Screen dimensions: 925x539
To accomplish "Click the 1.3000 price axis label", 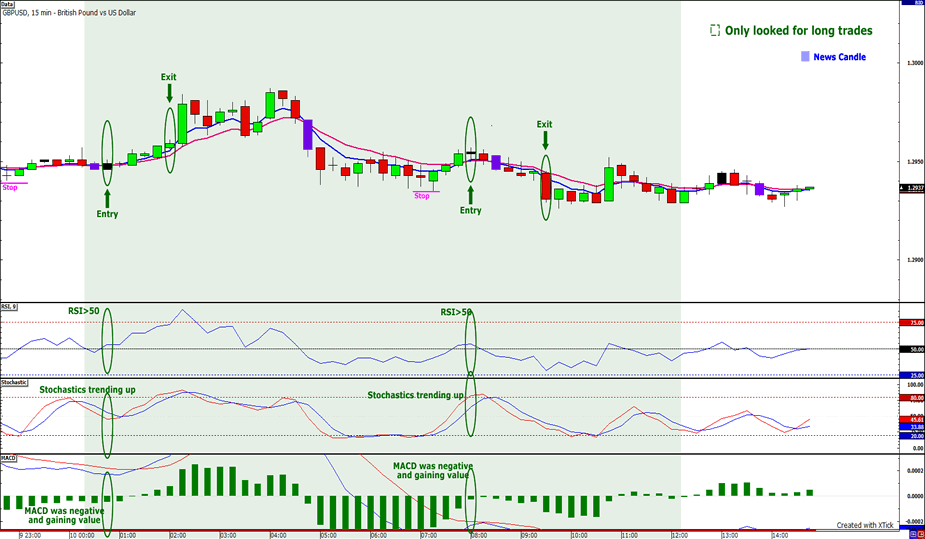I will click(x=913, y=63).
